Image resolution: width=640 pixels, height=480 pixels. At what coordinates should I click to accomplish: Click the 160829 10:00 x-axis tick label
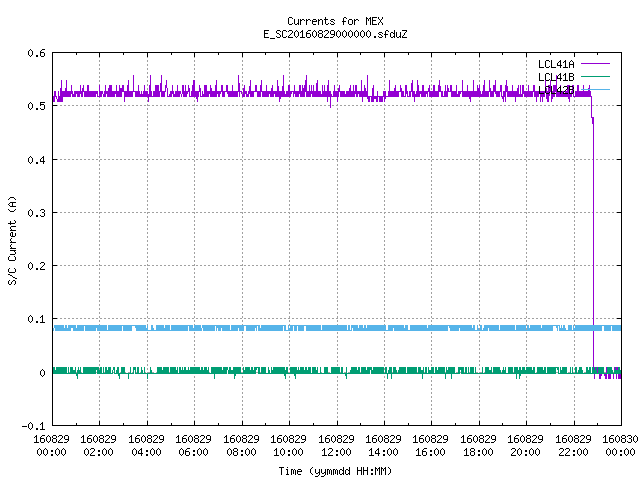pos(288,445)
